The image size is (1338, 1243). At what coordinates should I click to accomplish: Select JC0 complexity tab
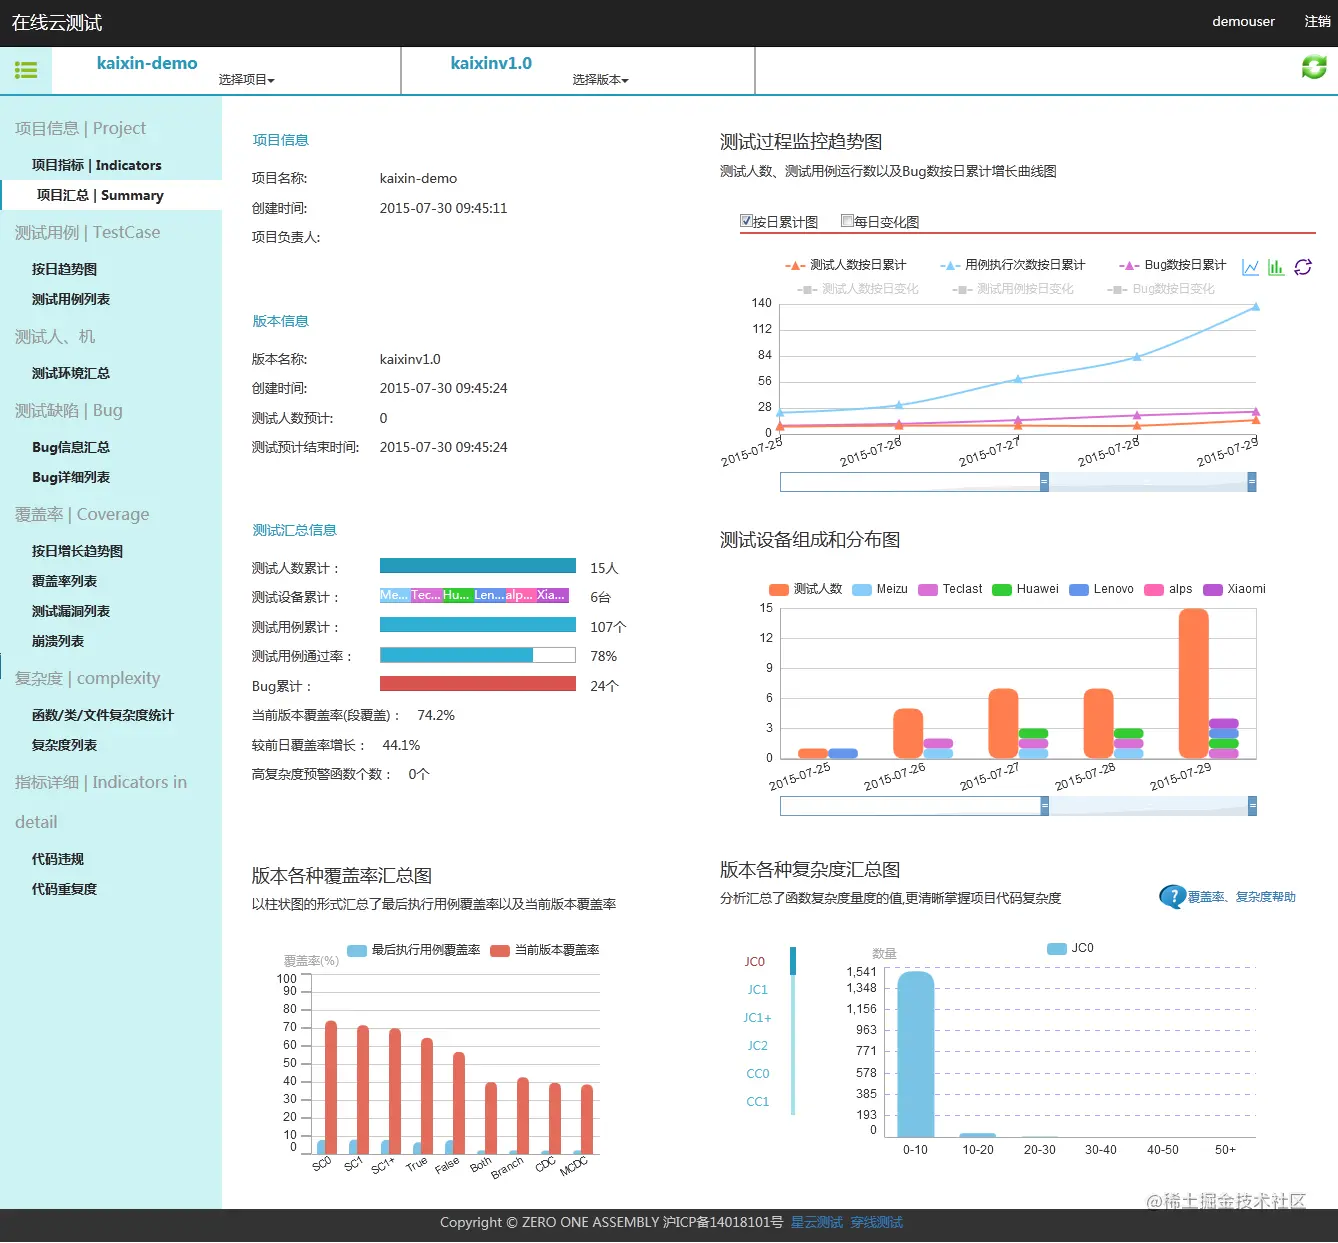click(x=755, y=962)
